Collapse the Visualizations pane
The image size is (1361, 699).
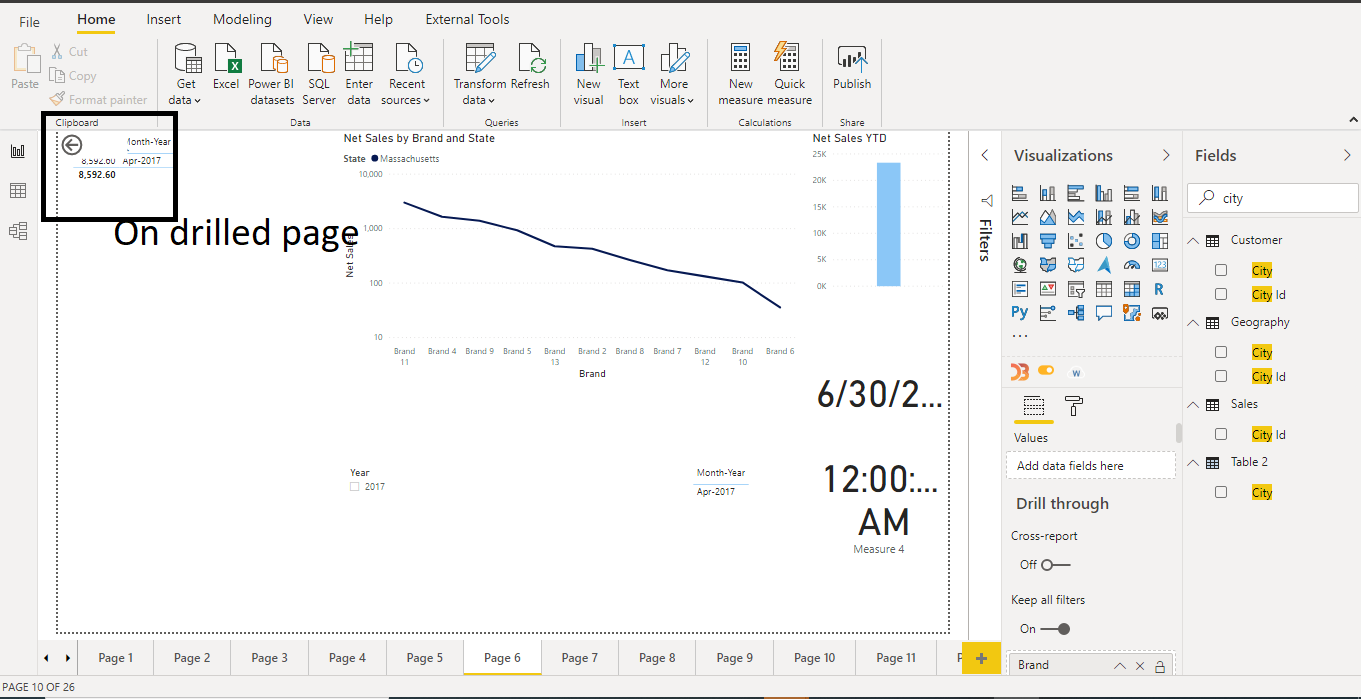(1166, 155)
